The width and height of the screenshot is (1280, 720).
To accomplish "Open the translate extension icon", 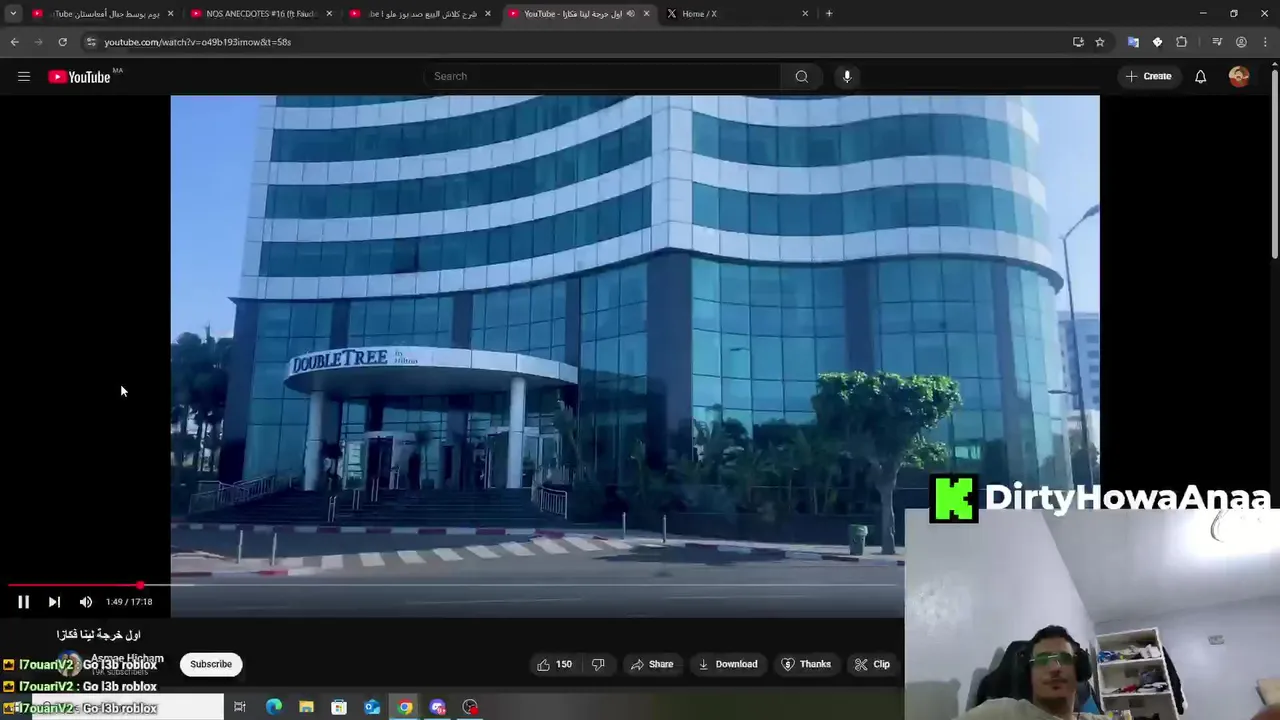I will coord(1133,42).
